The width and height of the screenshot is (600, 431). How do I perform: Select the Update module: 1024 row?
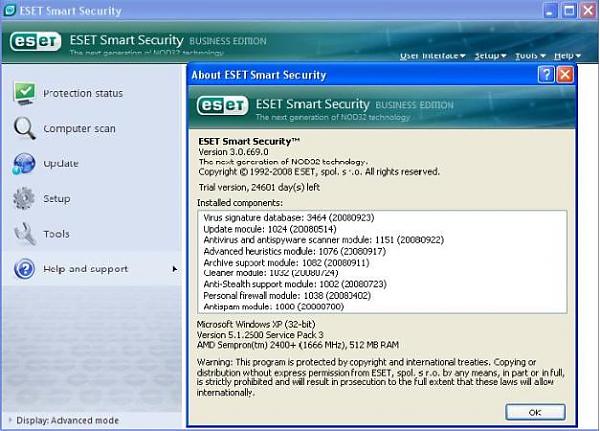[270, 229]
